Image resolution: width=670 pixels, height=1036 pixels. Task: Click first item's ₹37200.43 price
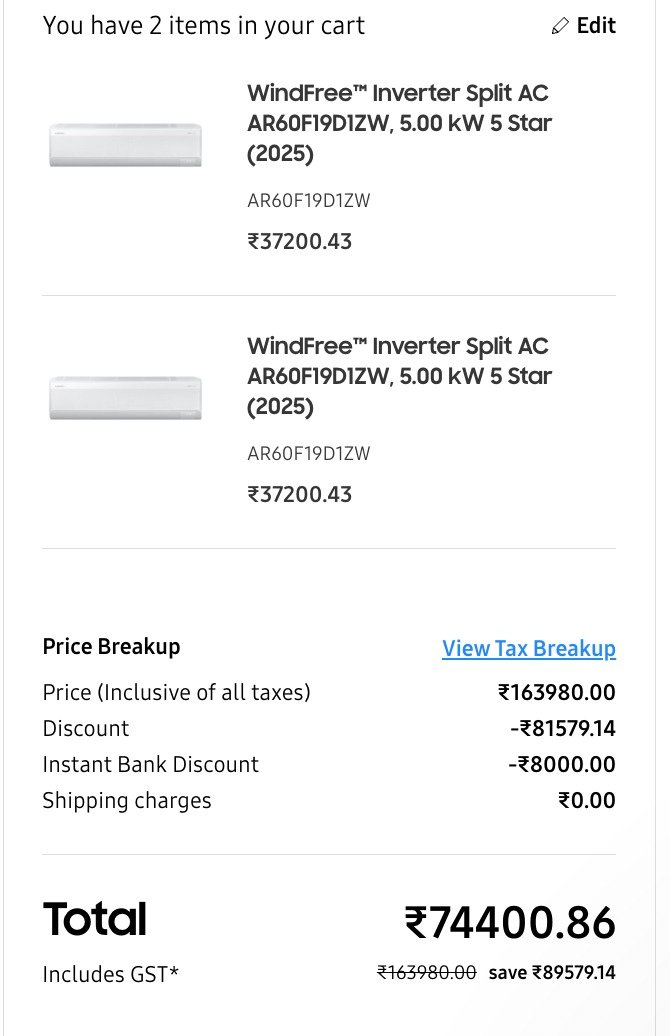299,241
